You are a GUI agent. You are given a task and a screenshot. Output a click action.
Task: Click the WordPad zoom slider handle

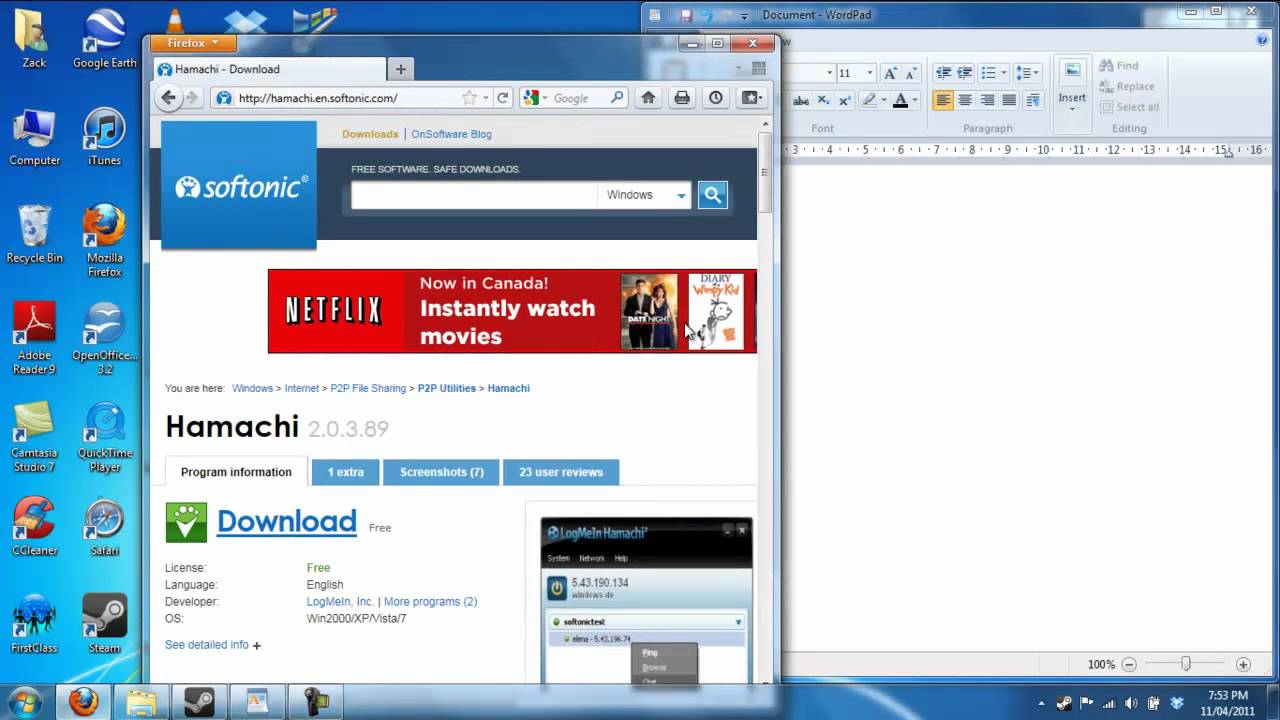point(1186,664)
